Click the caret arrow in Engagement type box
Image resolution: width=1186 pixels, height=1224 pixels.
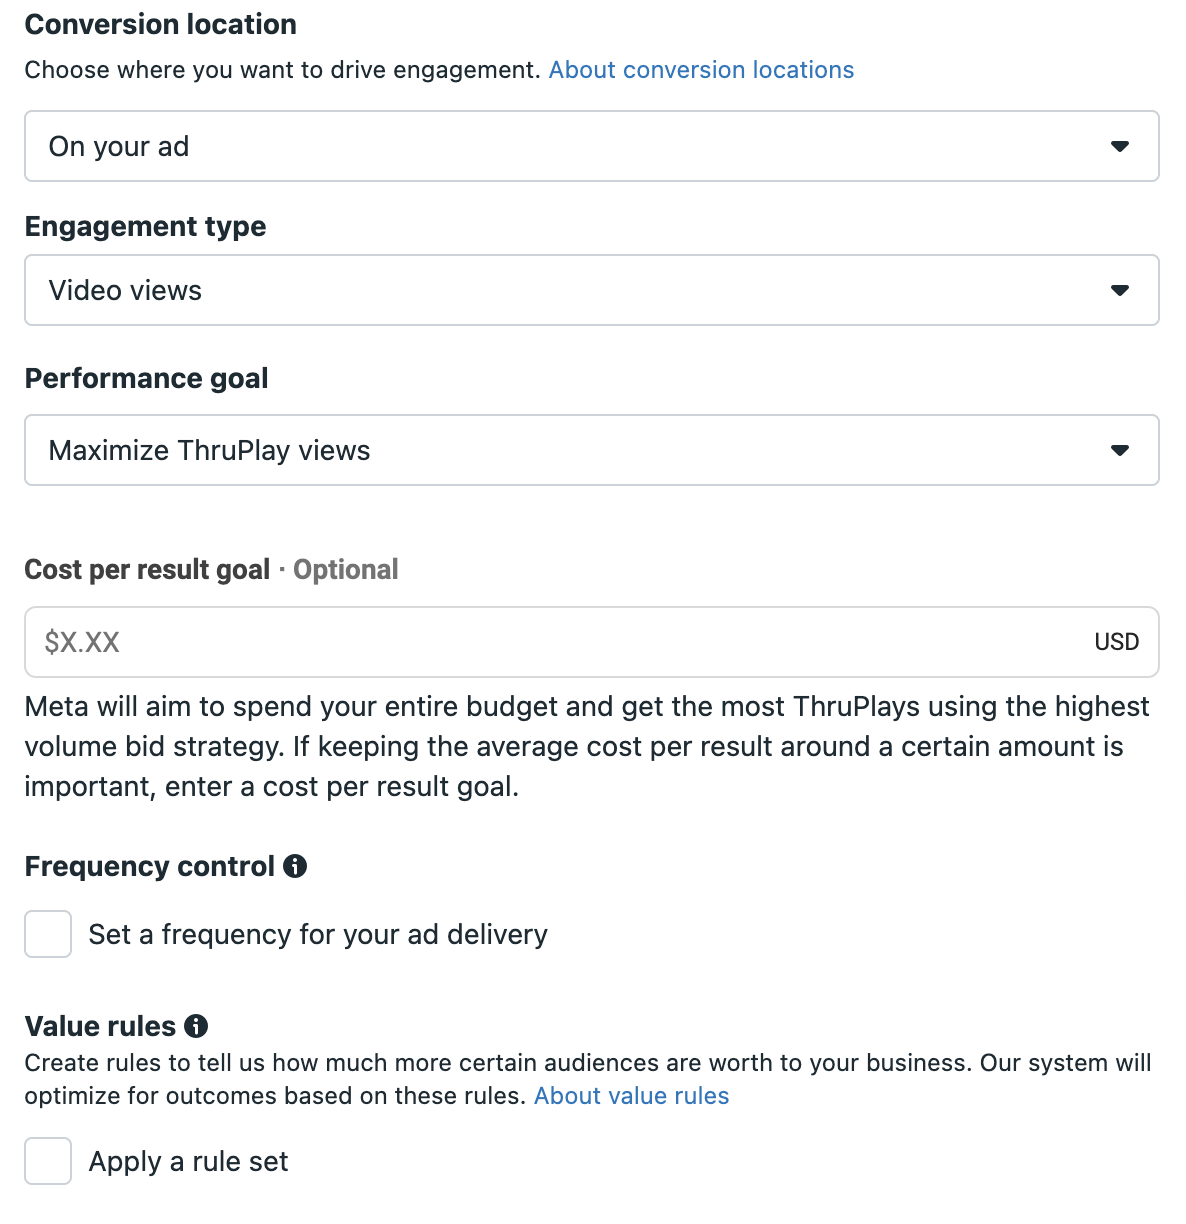[1120, 290]
